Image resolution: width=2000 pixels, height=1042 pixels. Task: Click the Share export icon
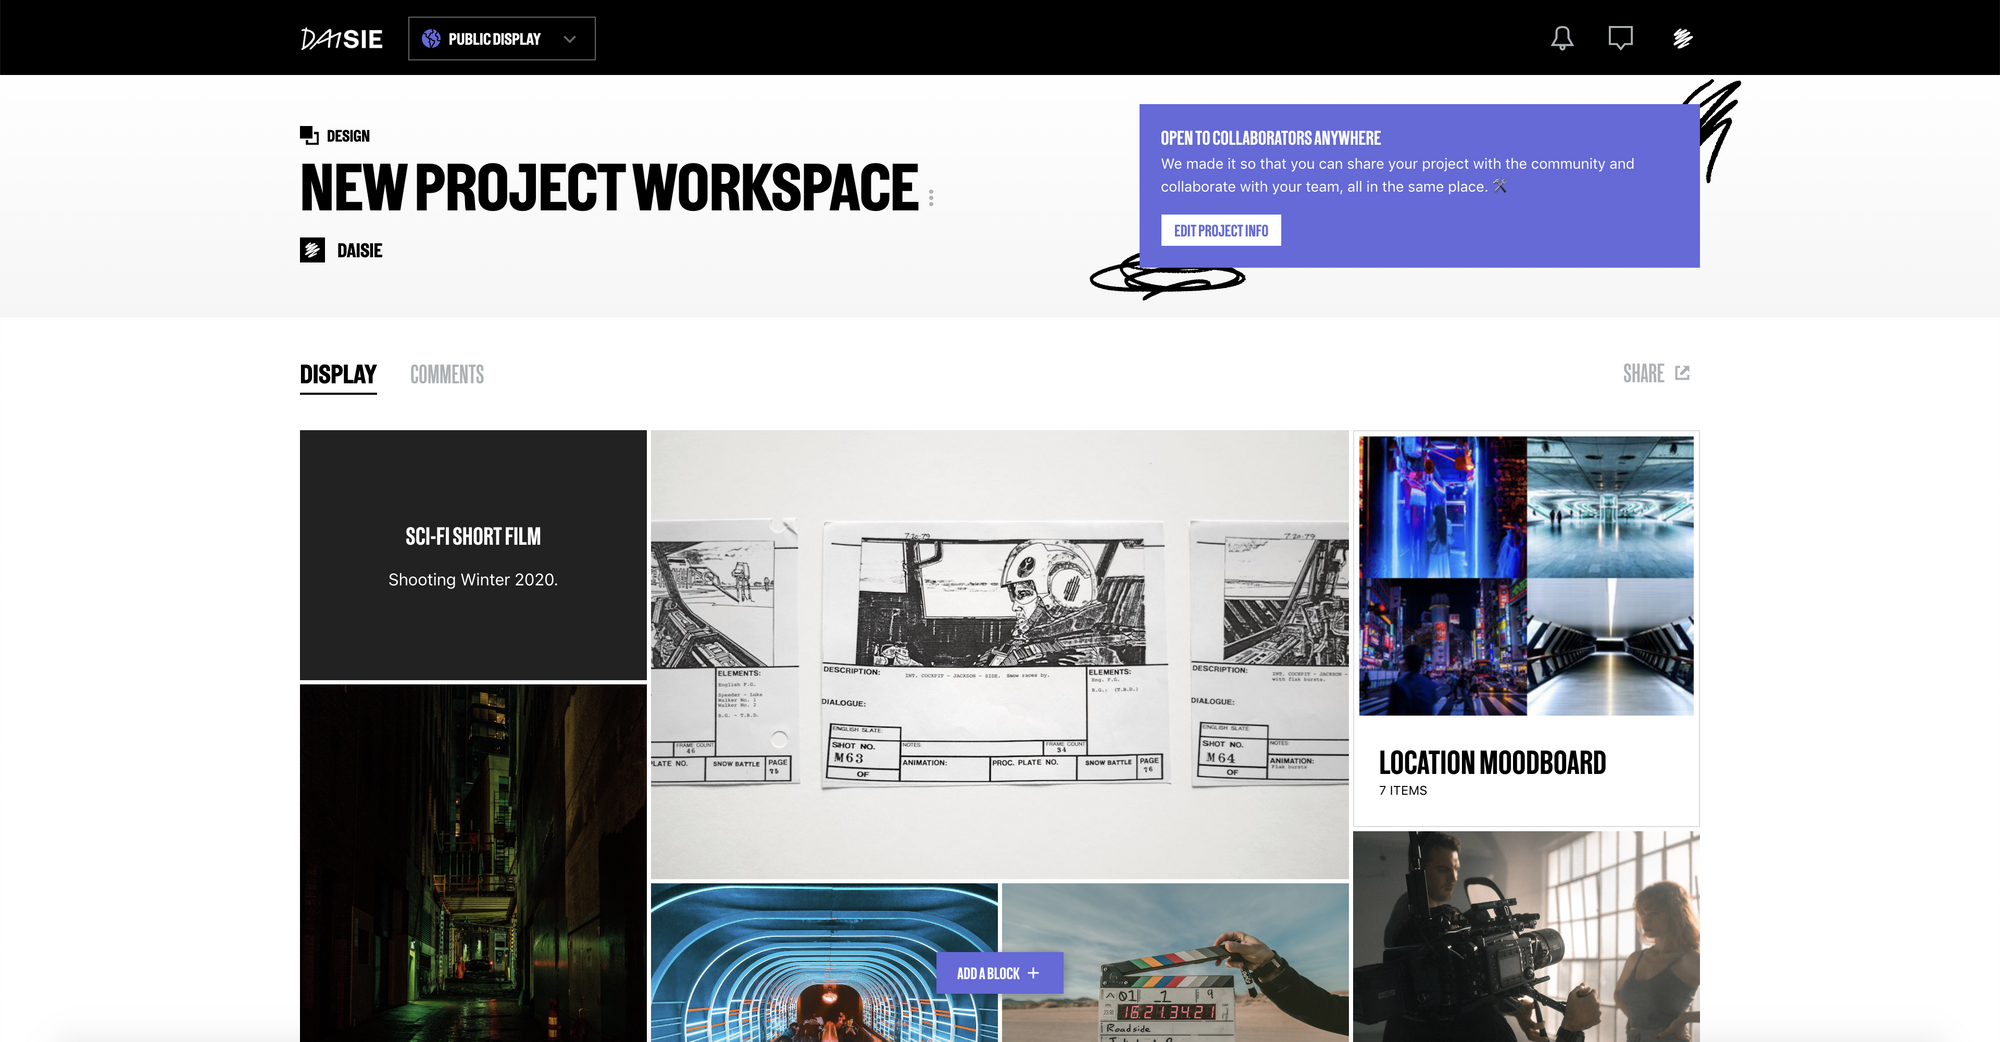click(1682, 373)
